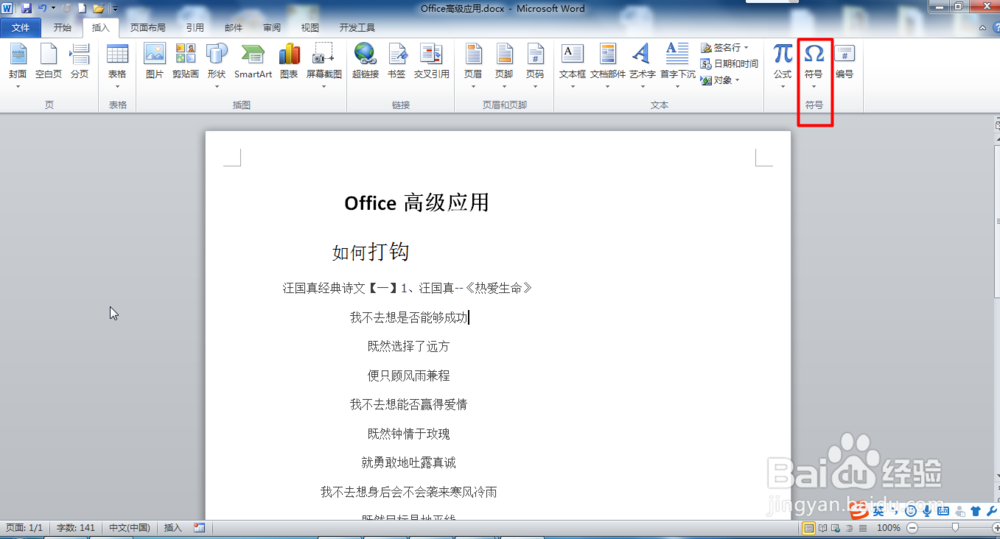Open the Page Number (页码) menu
The image size is (1000, 539).
(535, 61)
